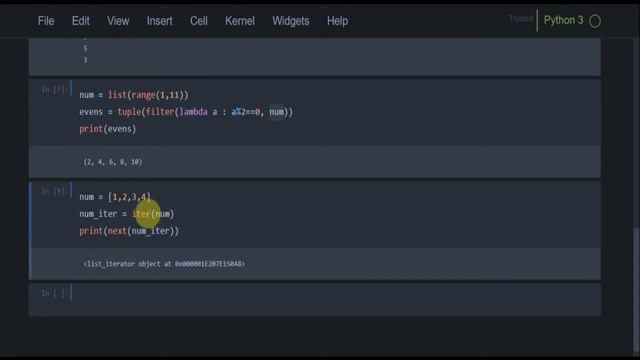640x360 pixels.
Task: Click the kernel idle status circle icon
Action: pos(595,21)
